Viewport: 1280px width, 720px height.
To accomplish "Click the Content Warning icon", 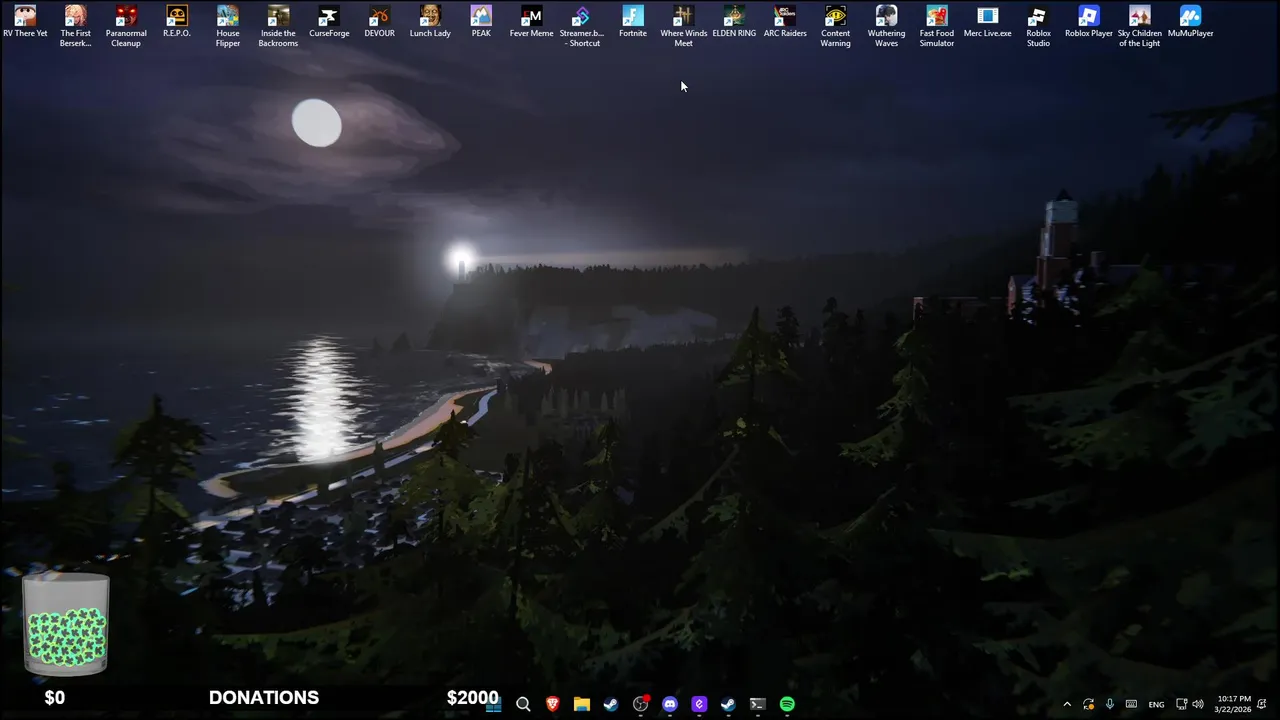I will [835, 26].
